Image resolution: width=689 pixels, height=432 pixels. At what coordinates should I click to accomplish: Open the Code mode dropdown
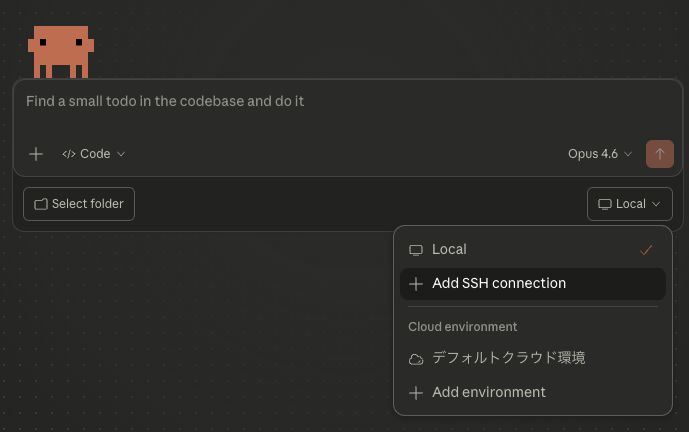click(94, 154)
